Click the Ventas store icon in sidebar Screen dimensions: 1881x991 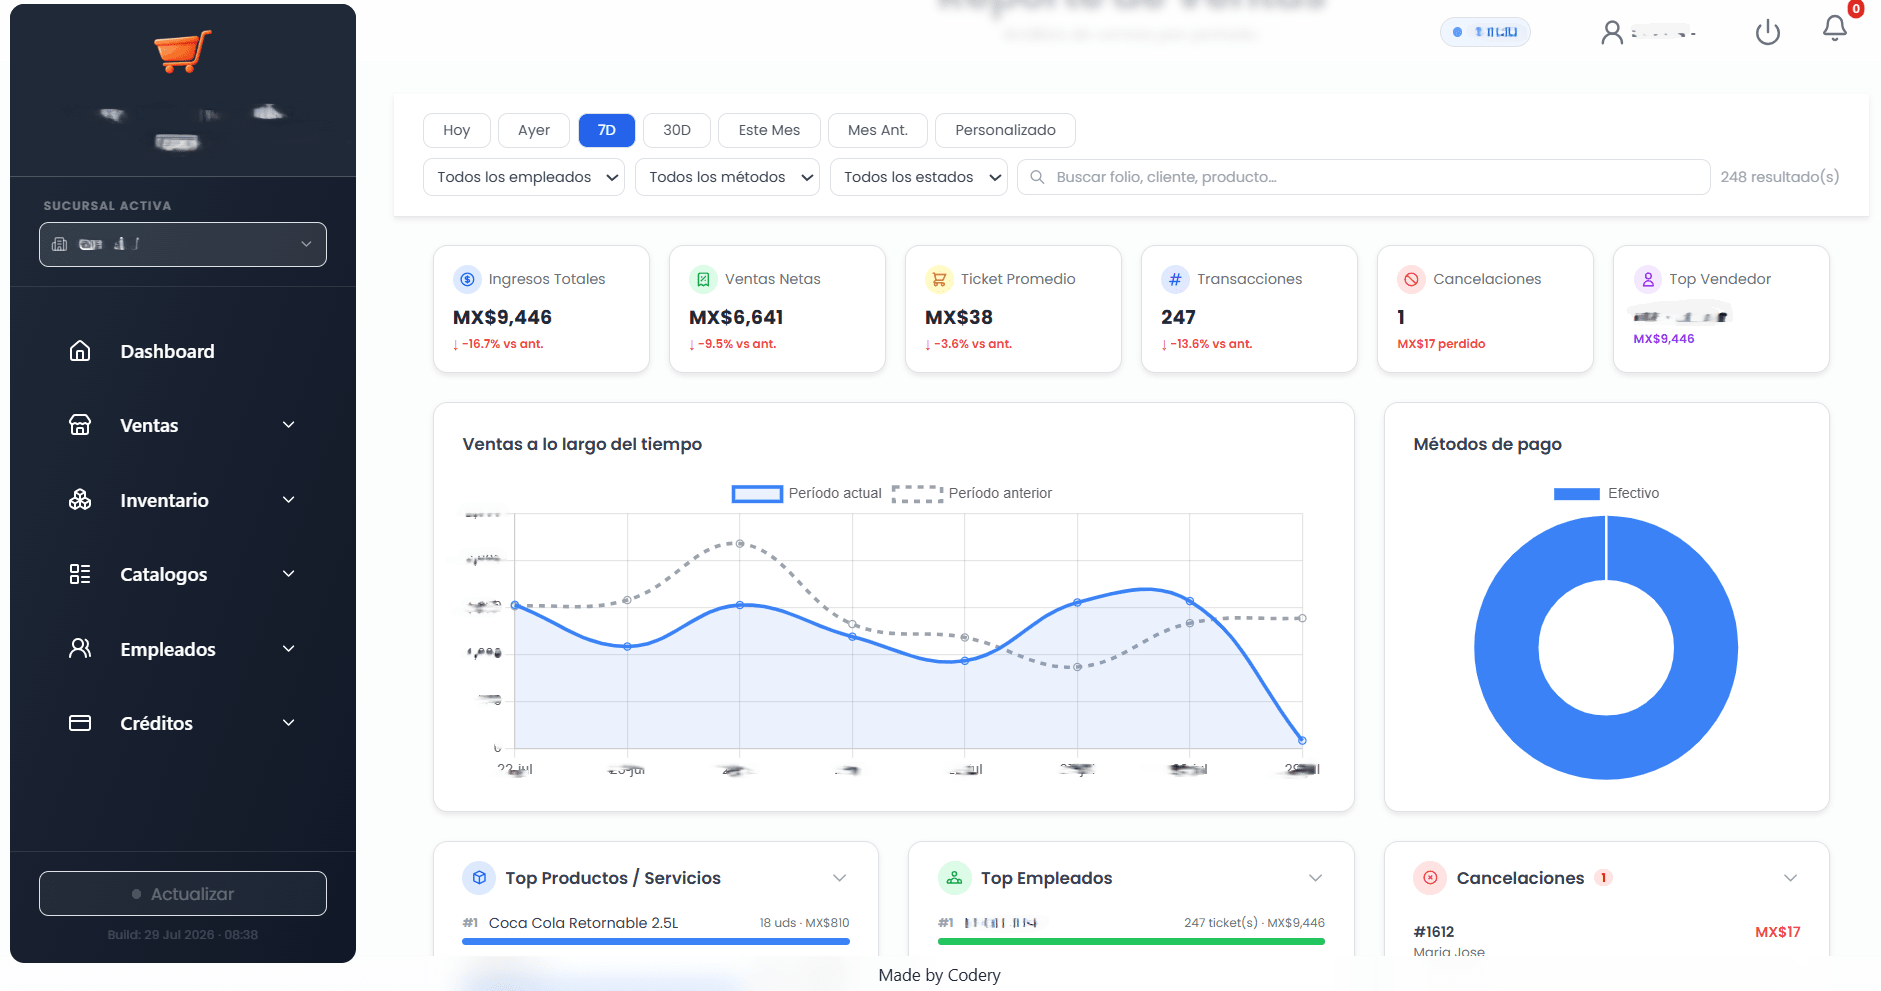[x=80, y=425]
